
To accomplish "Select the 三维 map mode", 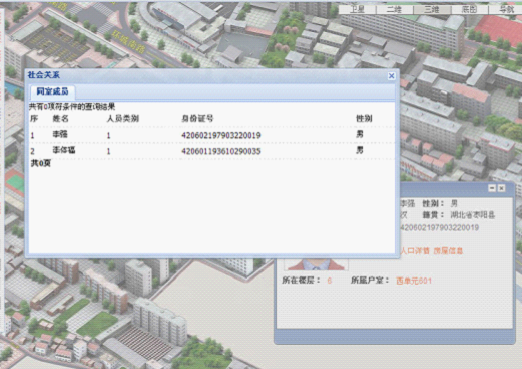I will click(432, 9).
